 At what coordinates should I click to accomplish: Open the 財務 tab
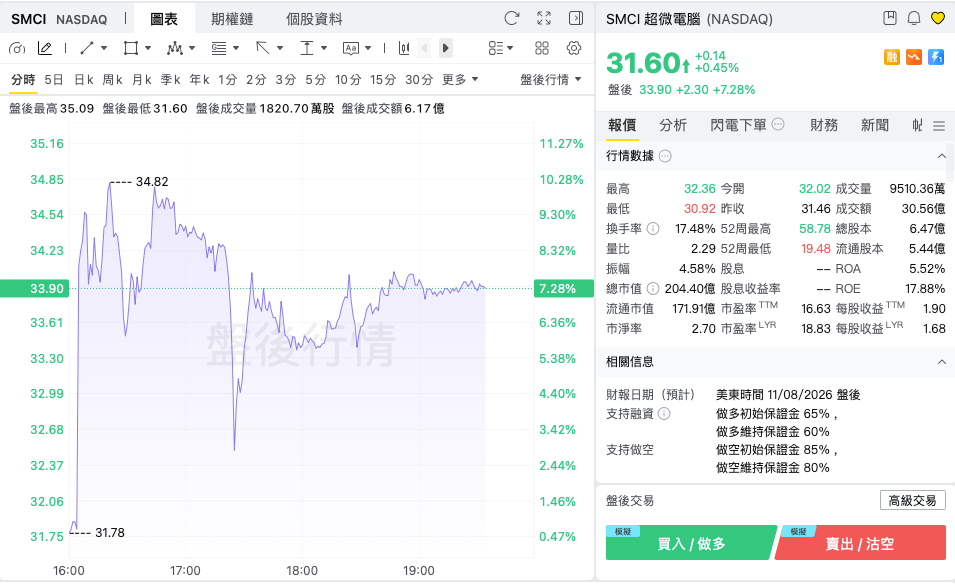tap(823, 125)
